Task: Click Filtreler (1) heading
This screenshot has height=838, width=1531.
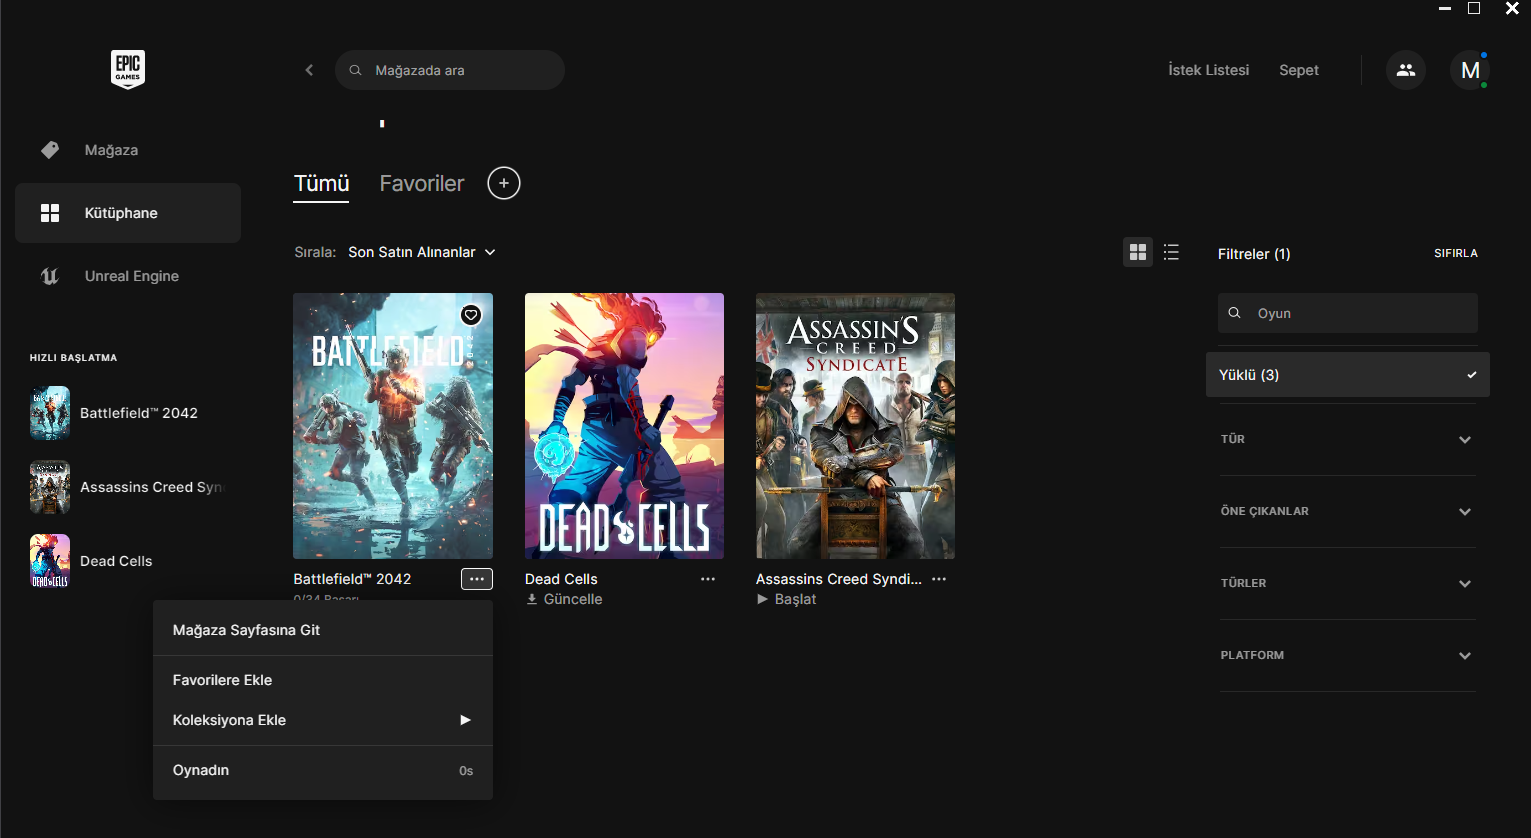Action: coord(1254,254)
